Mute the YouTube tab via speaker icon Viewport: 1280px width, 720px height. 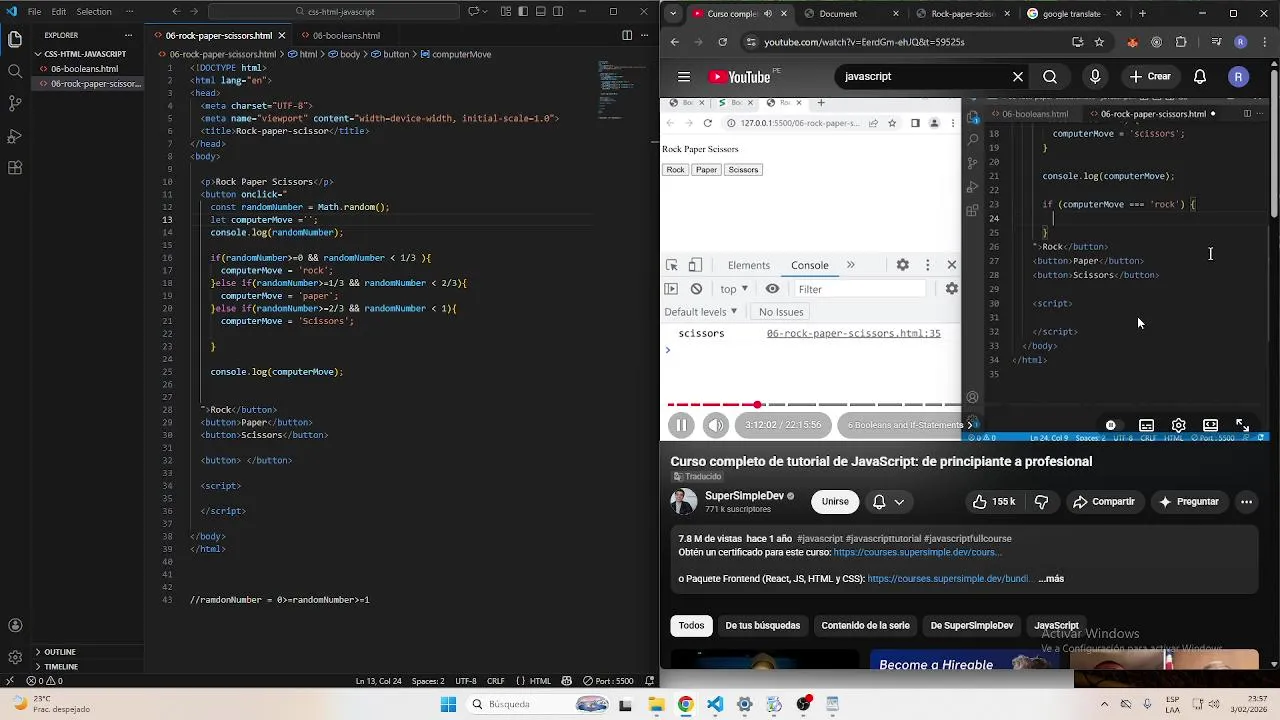(x=768, y=14)
